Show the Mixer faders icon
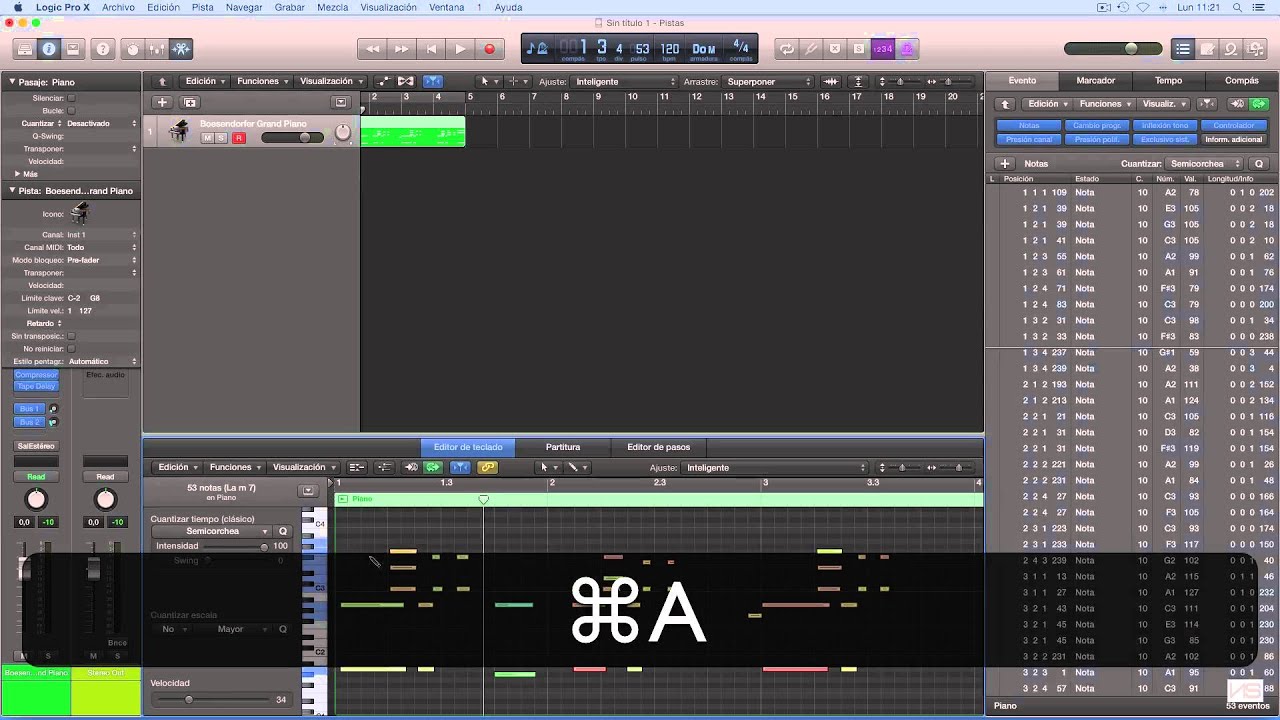Viewport: 1280px width, 720px height. pos(157,48)
